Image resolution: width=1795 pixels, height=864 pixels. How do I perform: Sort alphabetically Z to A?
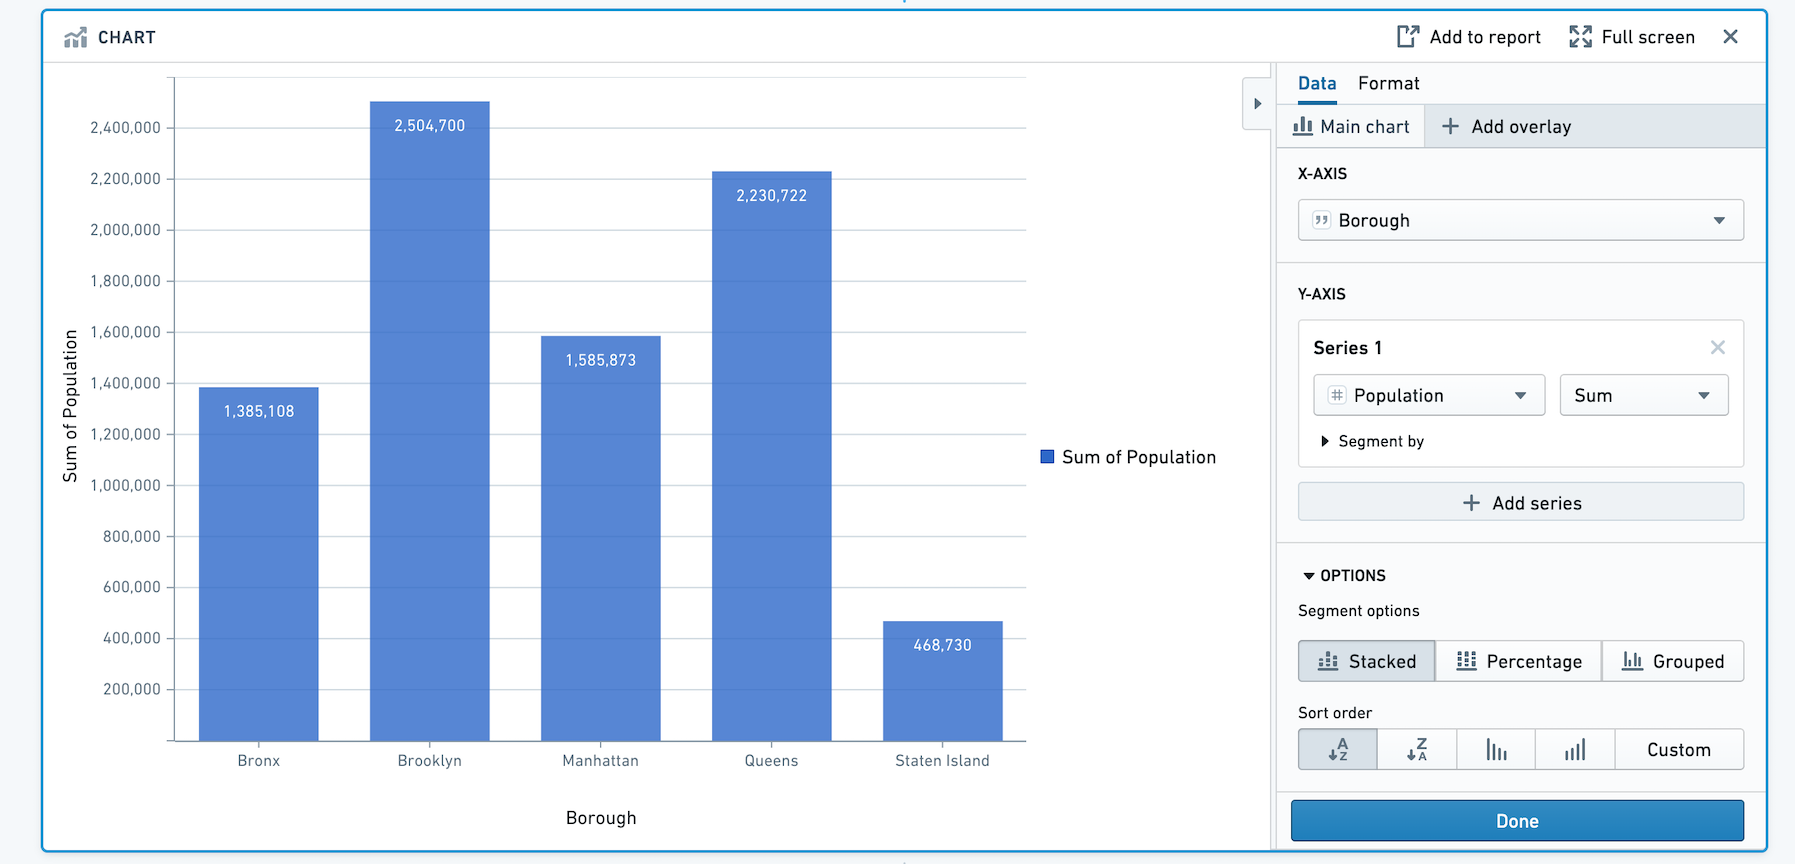pos(1417,749)
